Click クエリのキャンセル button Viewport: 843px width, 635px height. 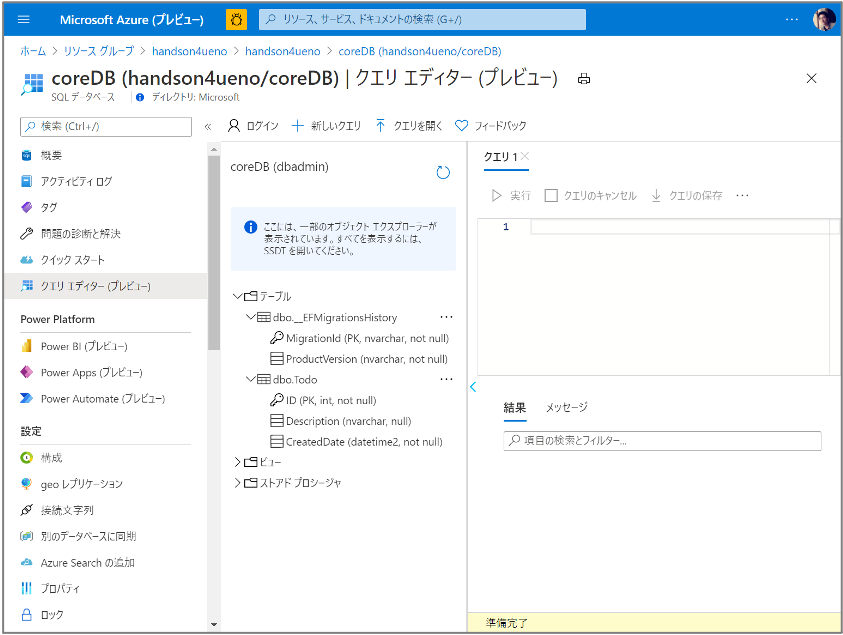click(x=590, y=196)
